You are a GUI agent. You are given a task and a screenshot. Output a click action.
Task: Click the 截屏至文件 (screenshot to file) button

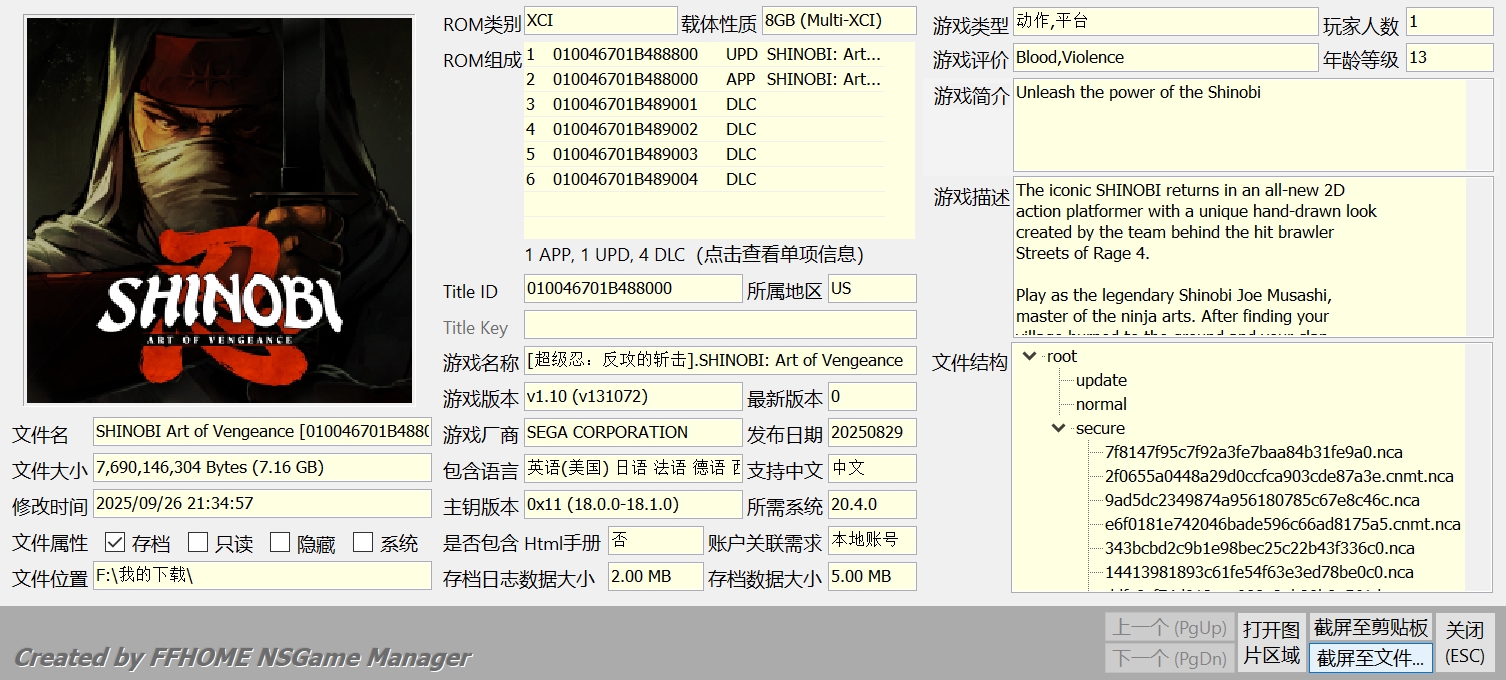click(x=1370, y=658)
